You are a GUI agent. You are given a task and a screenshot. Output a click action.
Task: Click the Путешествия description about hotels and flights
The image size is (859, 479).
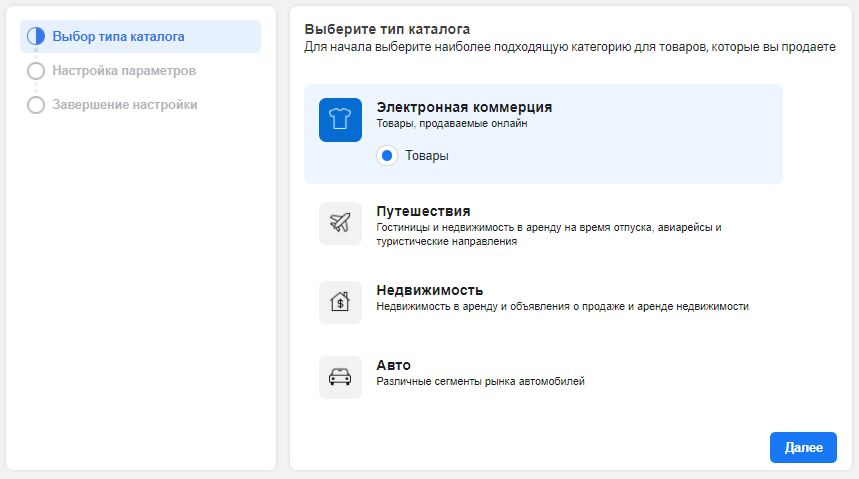tap(548, 234)
